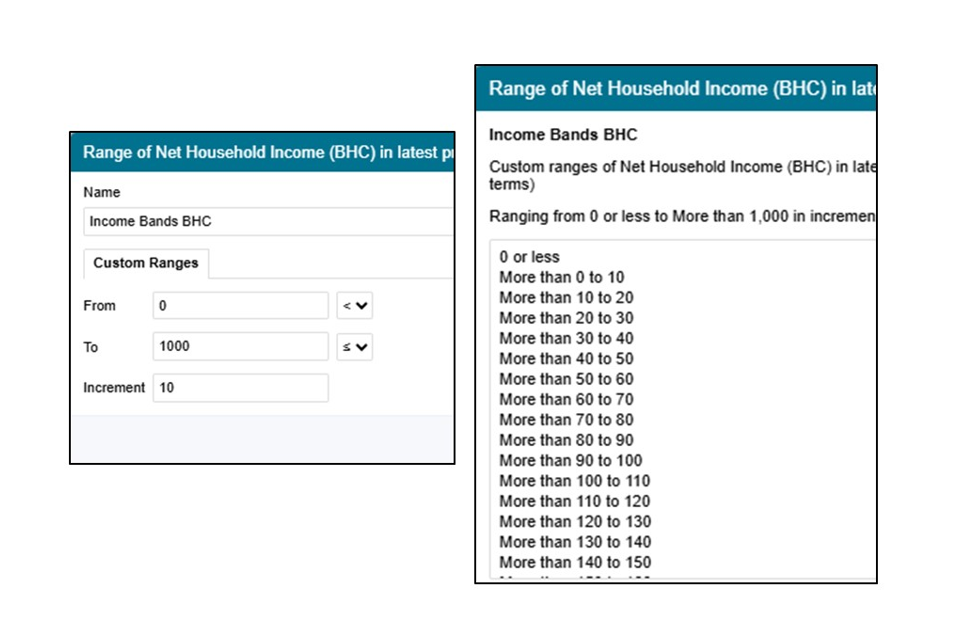Select the '0 or less' range
This screenshot has height=640, width=960.
[530, 257]
